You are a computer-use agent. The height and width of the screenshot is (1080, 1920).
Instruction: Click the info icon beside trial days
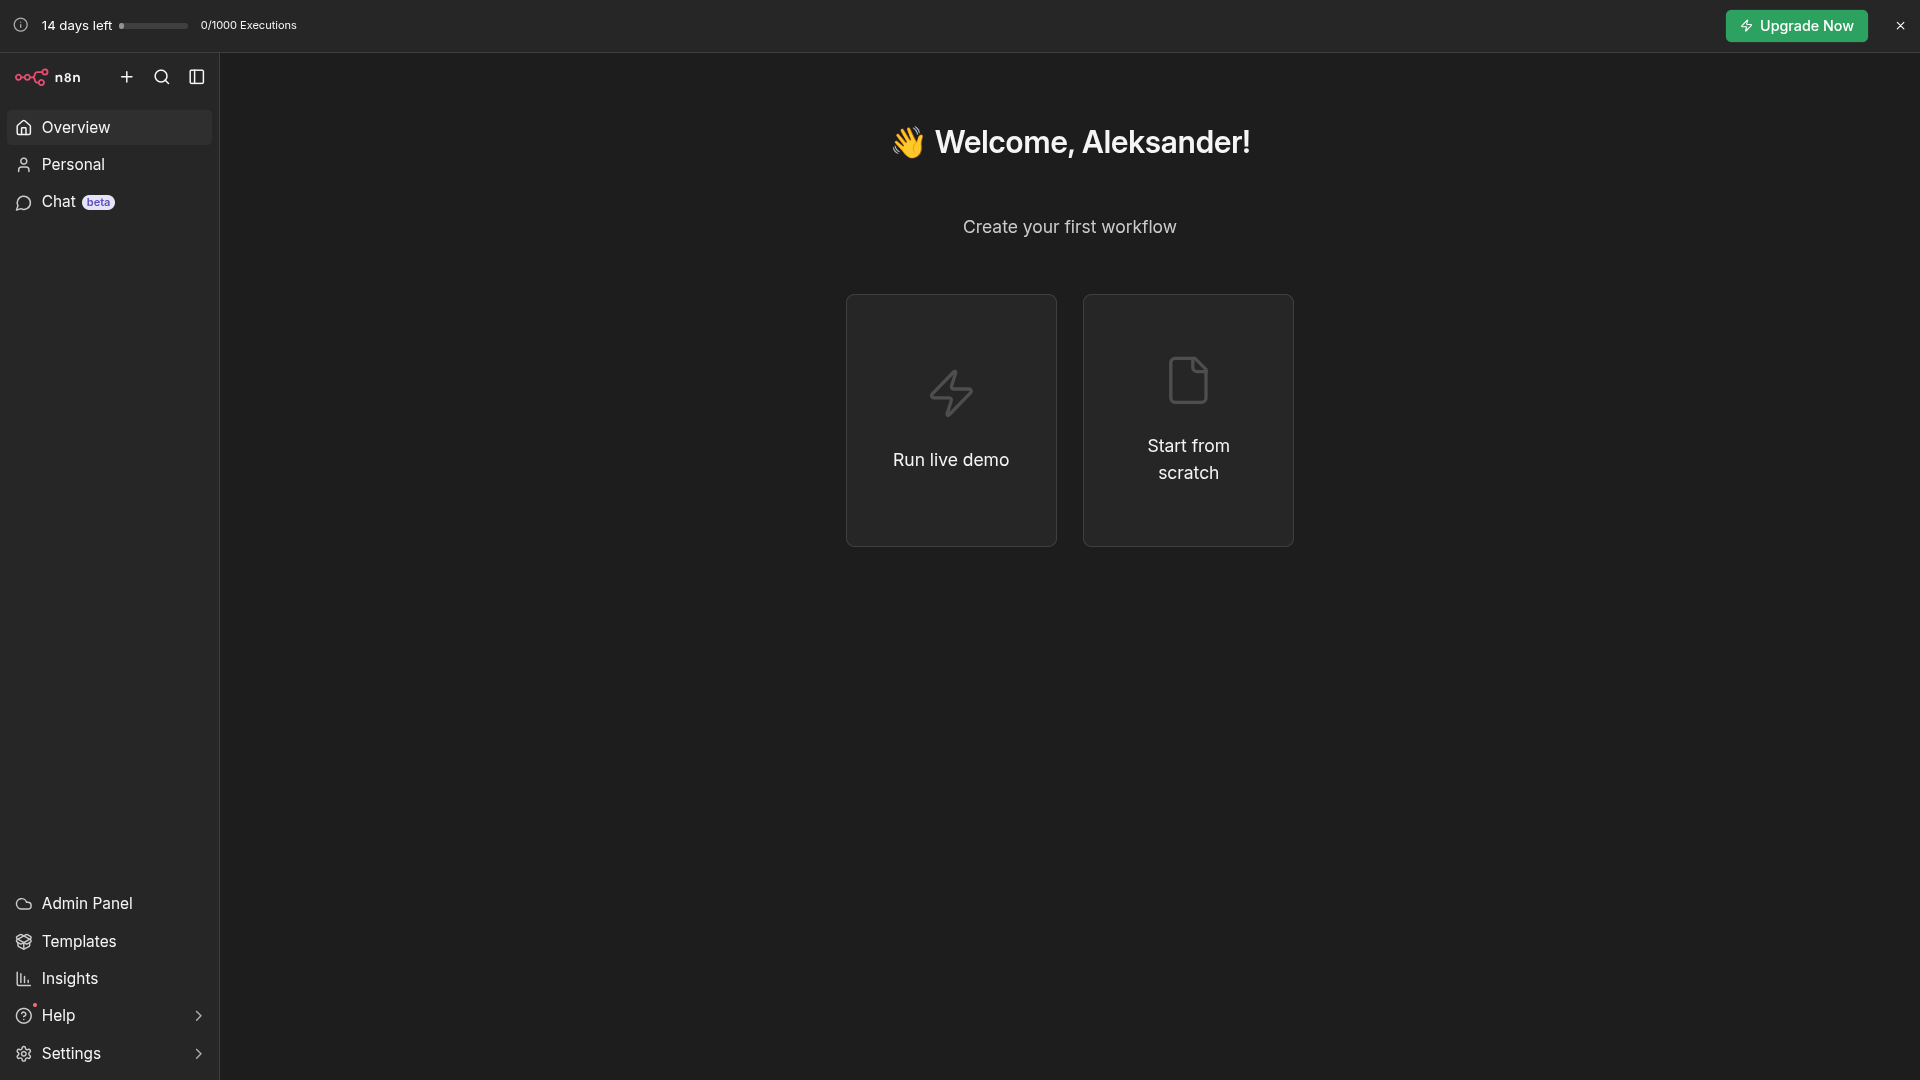[20, 25]
